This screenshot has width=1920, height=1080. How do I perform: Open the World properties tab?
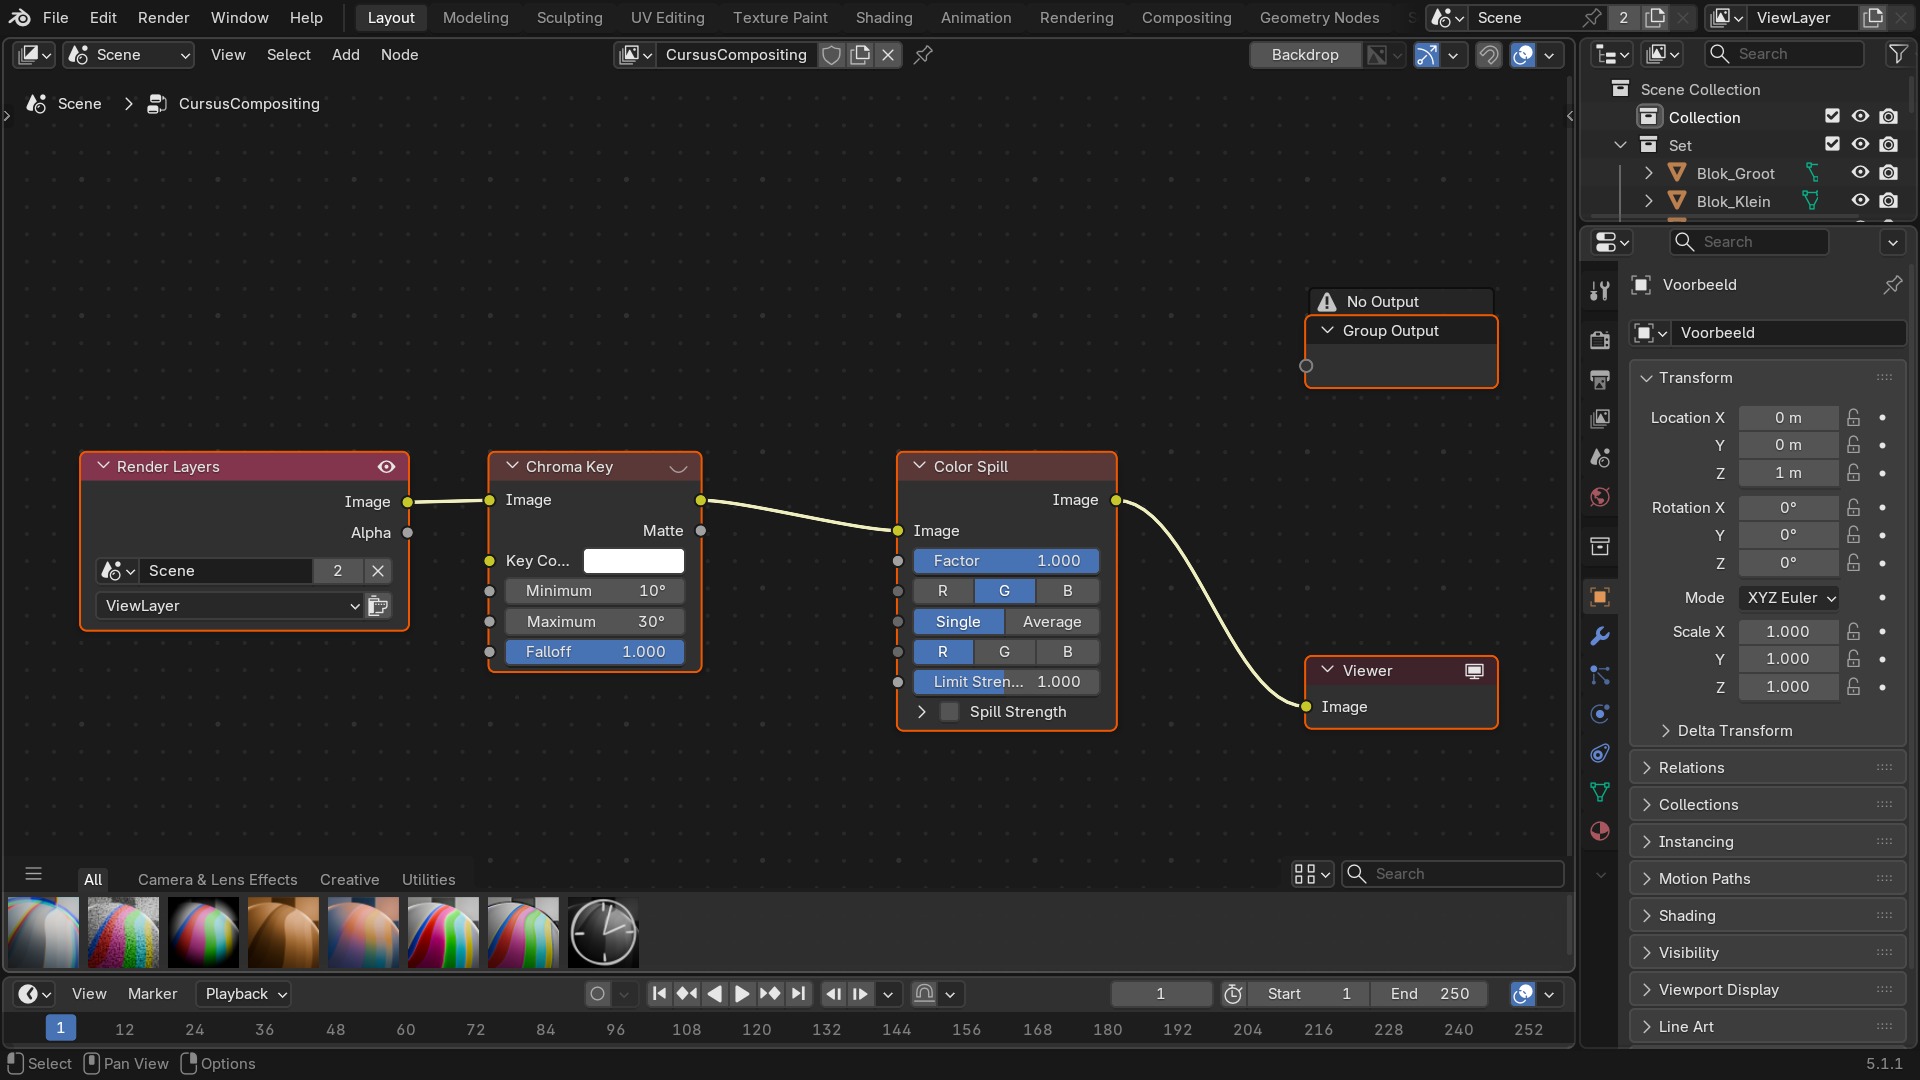pyautogui.click(x=1600, y=497)
